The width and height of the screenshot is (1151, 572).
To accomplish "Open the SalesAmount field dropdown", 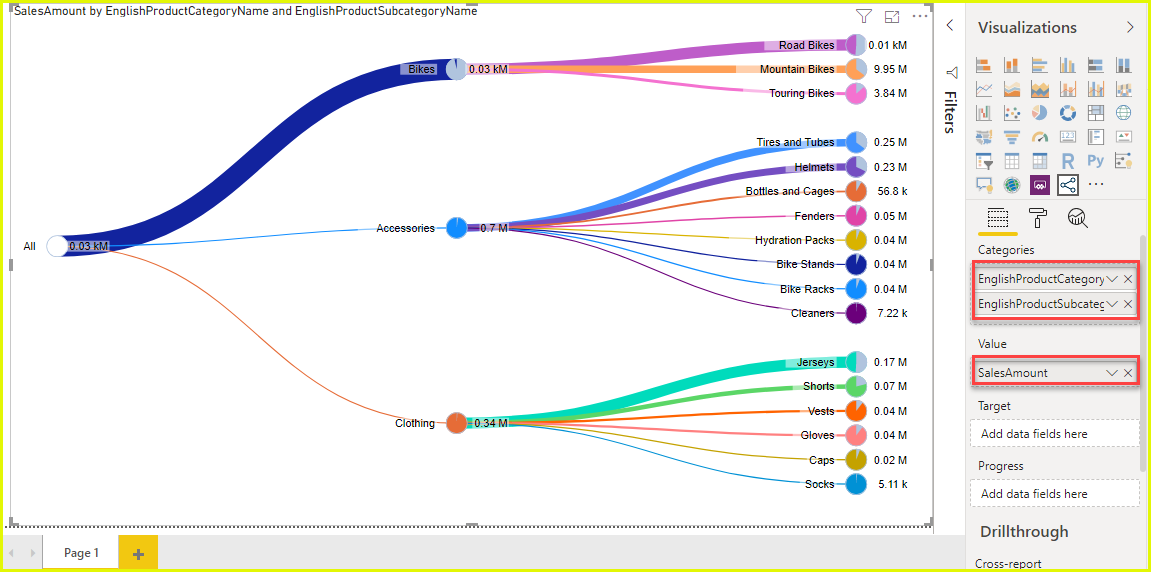I will 1112,373.
